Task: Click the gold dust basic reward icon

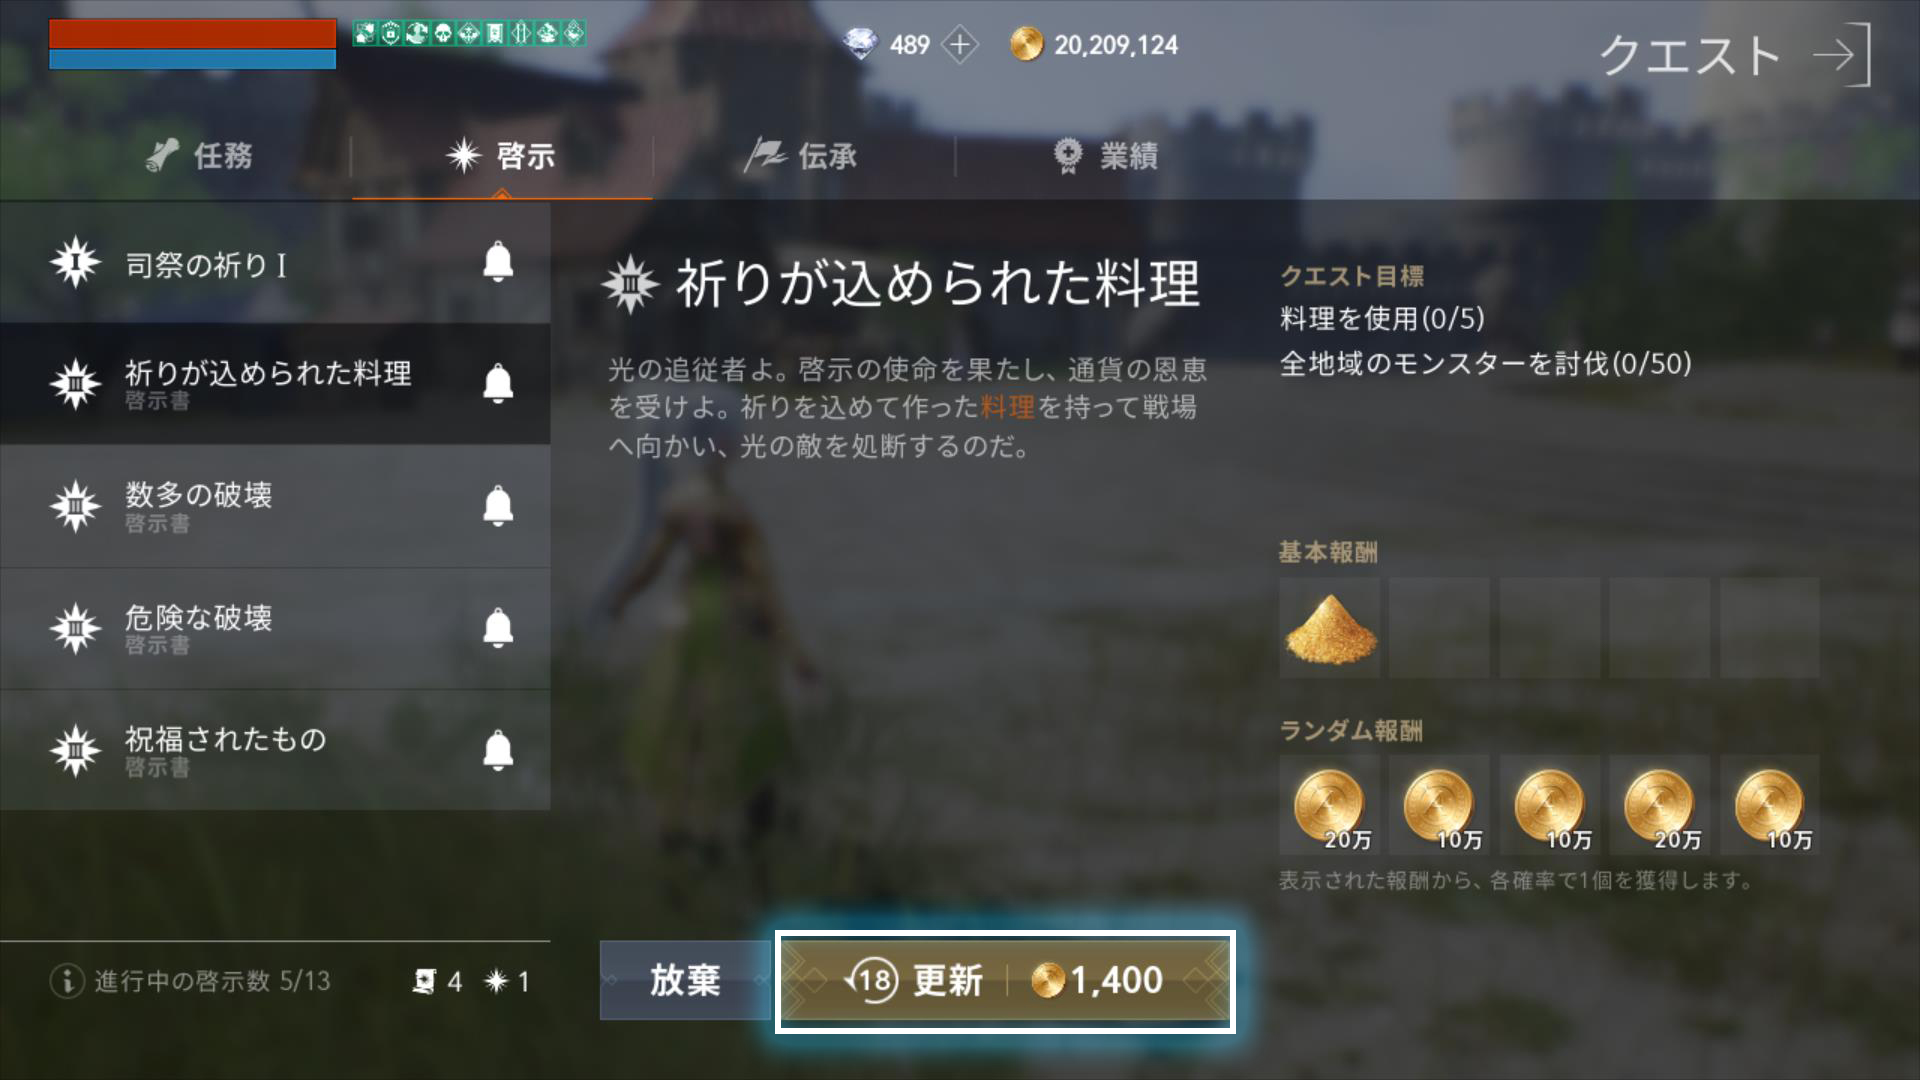Action: [x=1330, y=628]
